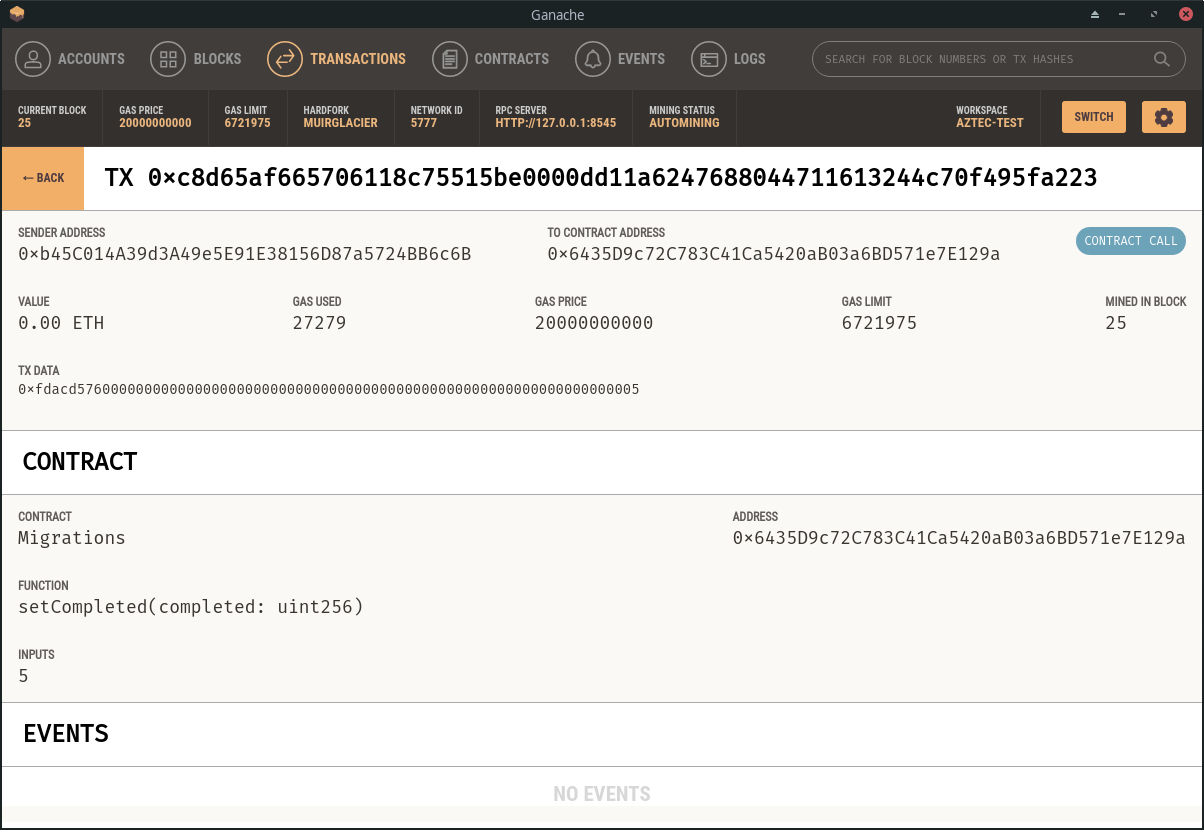Click the 0.00 ETH value
Screen dimensions: 1204x830
click(61, 323)
